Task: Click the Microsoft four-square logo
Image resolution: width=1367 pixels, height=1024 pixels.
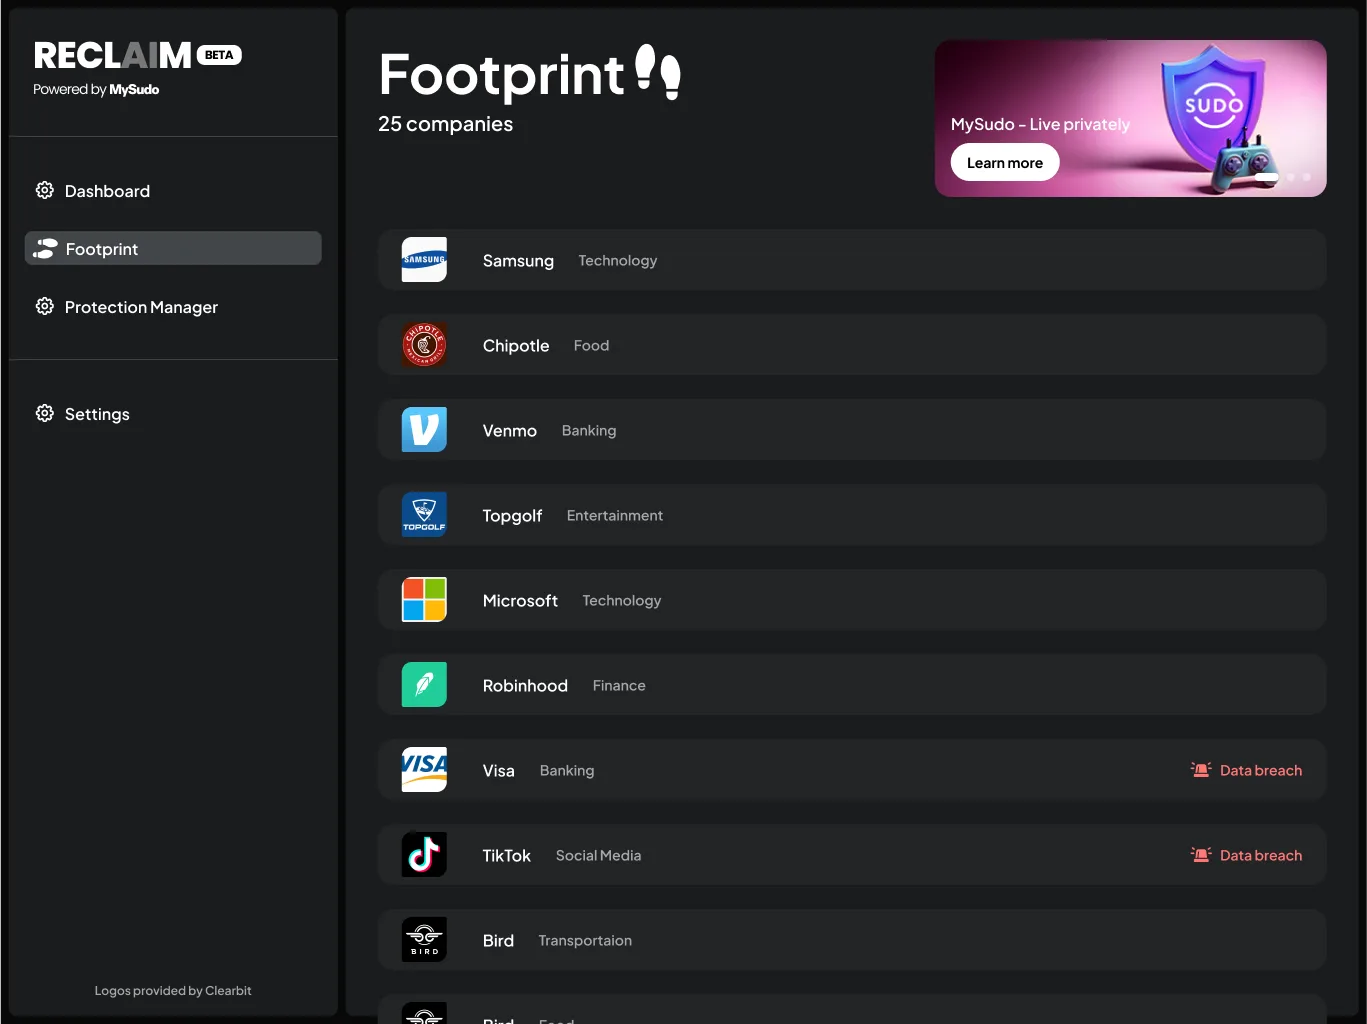Action: [x=424, y=600]
